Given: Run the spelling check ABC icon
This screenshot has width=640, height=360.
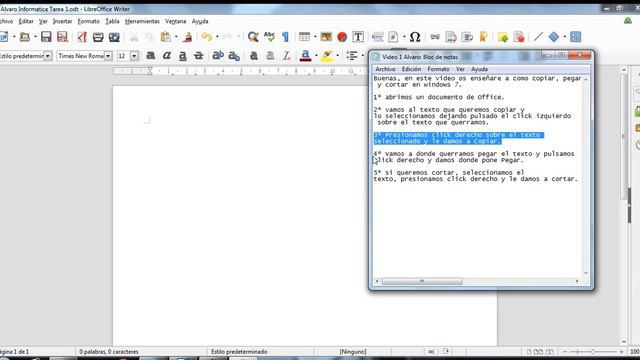Looking at the screenshot, I should coord(269,37).
